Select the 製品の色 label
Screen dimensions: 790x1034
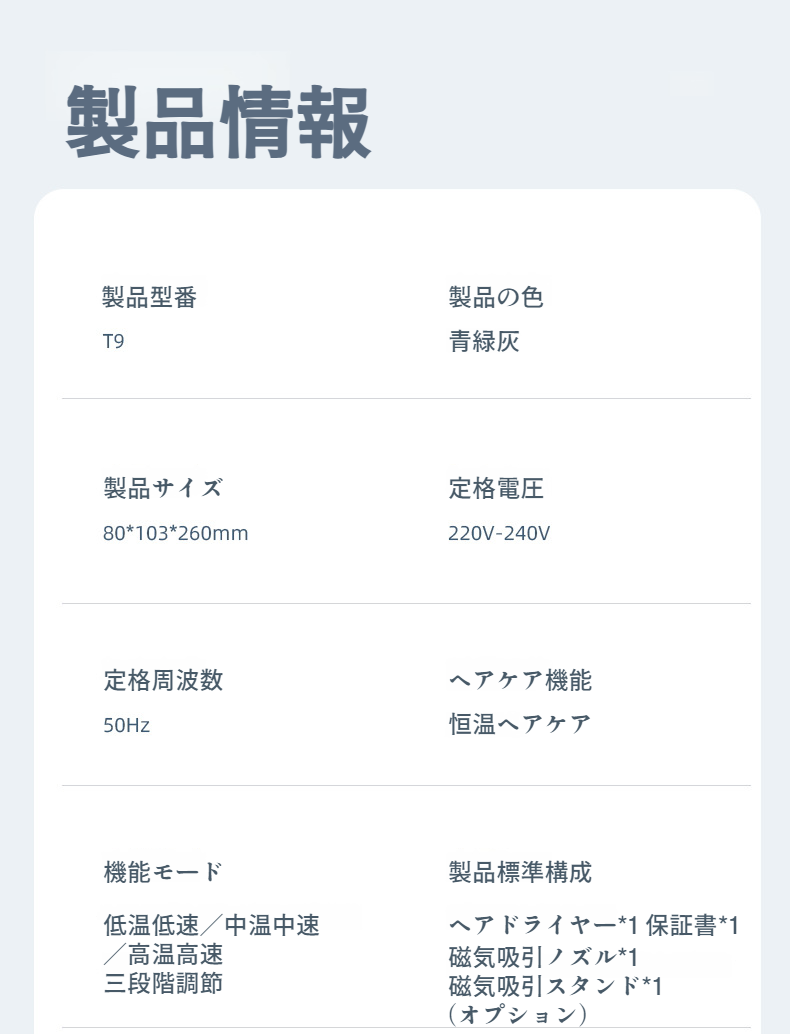[496, 297]
